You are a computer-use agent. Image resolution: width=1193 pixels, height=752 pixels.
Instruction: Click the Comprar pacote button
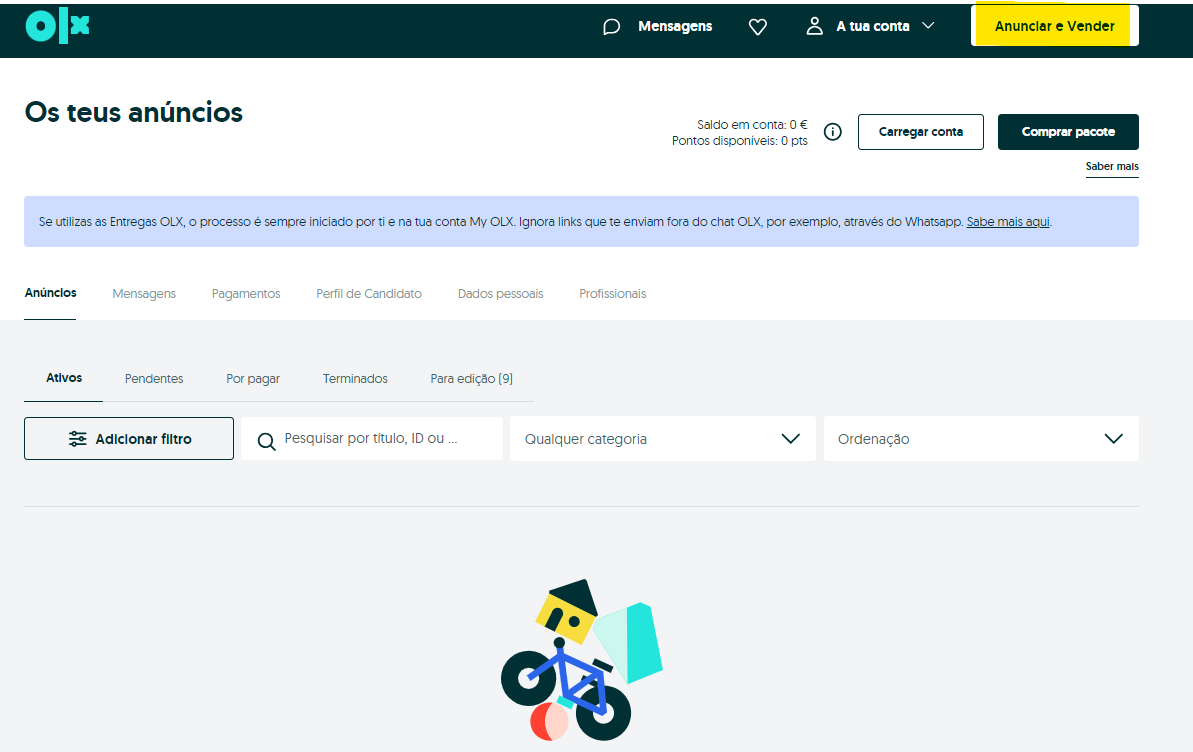point(1067,132)
